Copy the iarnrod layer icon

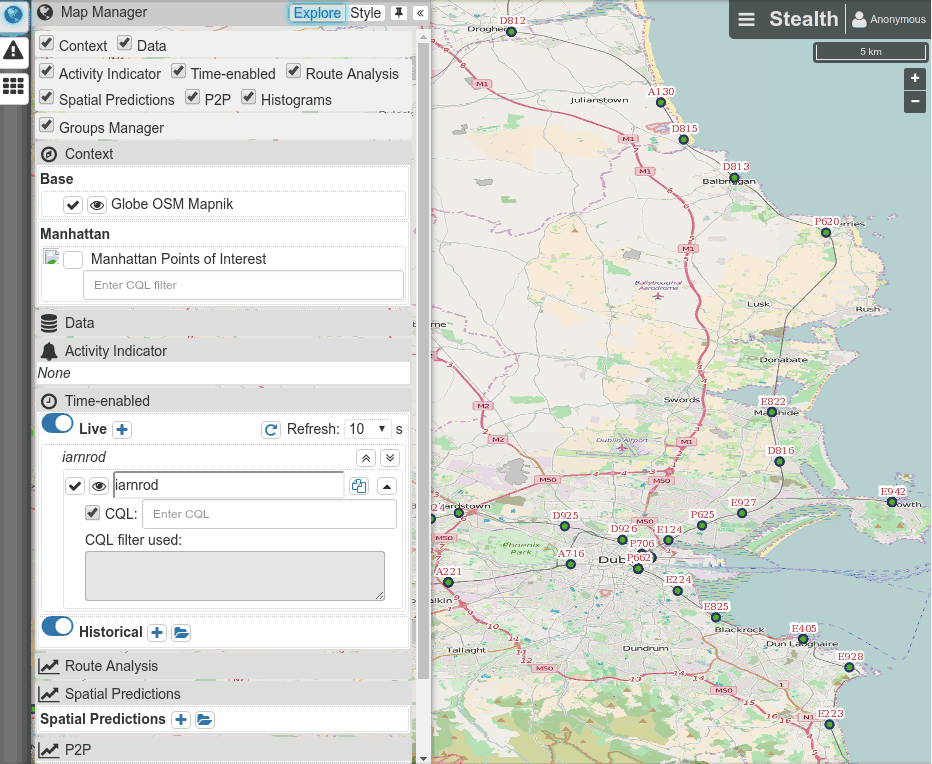pyautogui.click(x=359, y=486)
